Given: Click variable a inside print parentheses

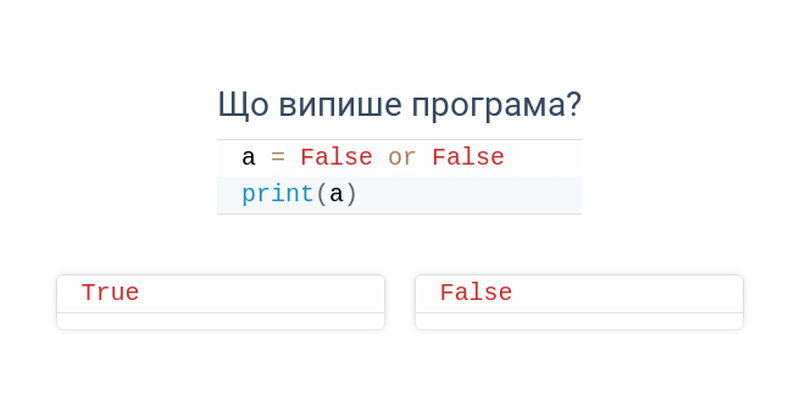Looking at the screenshot, I should click(x=336, y=195).
